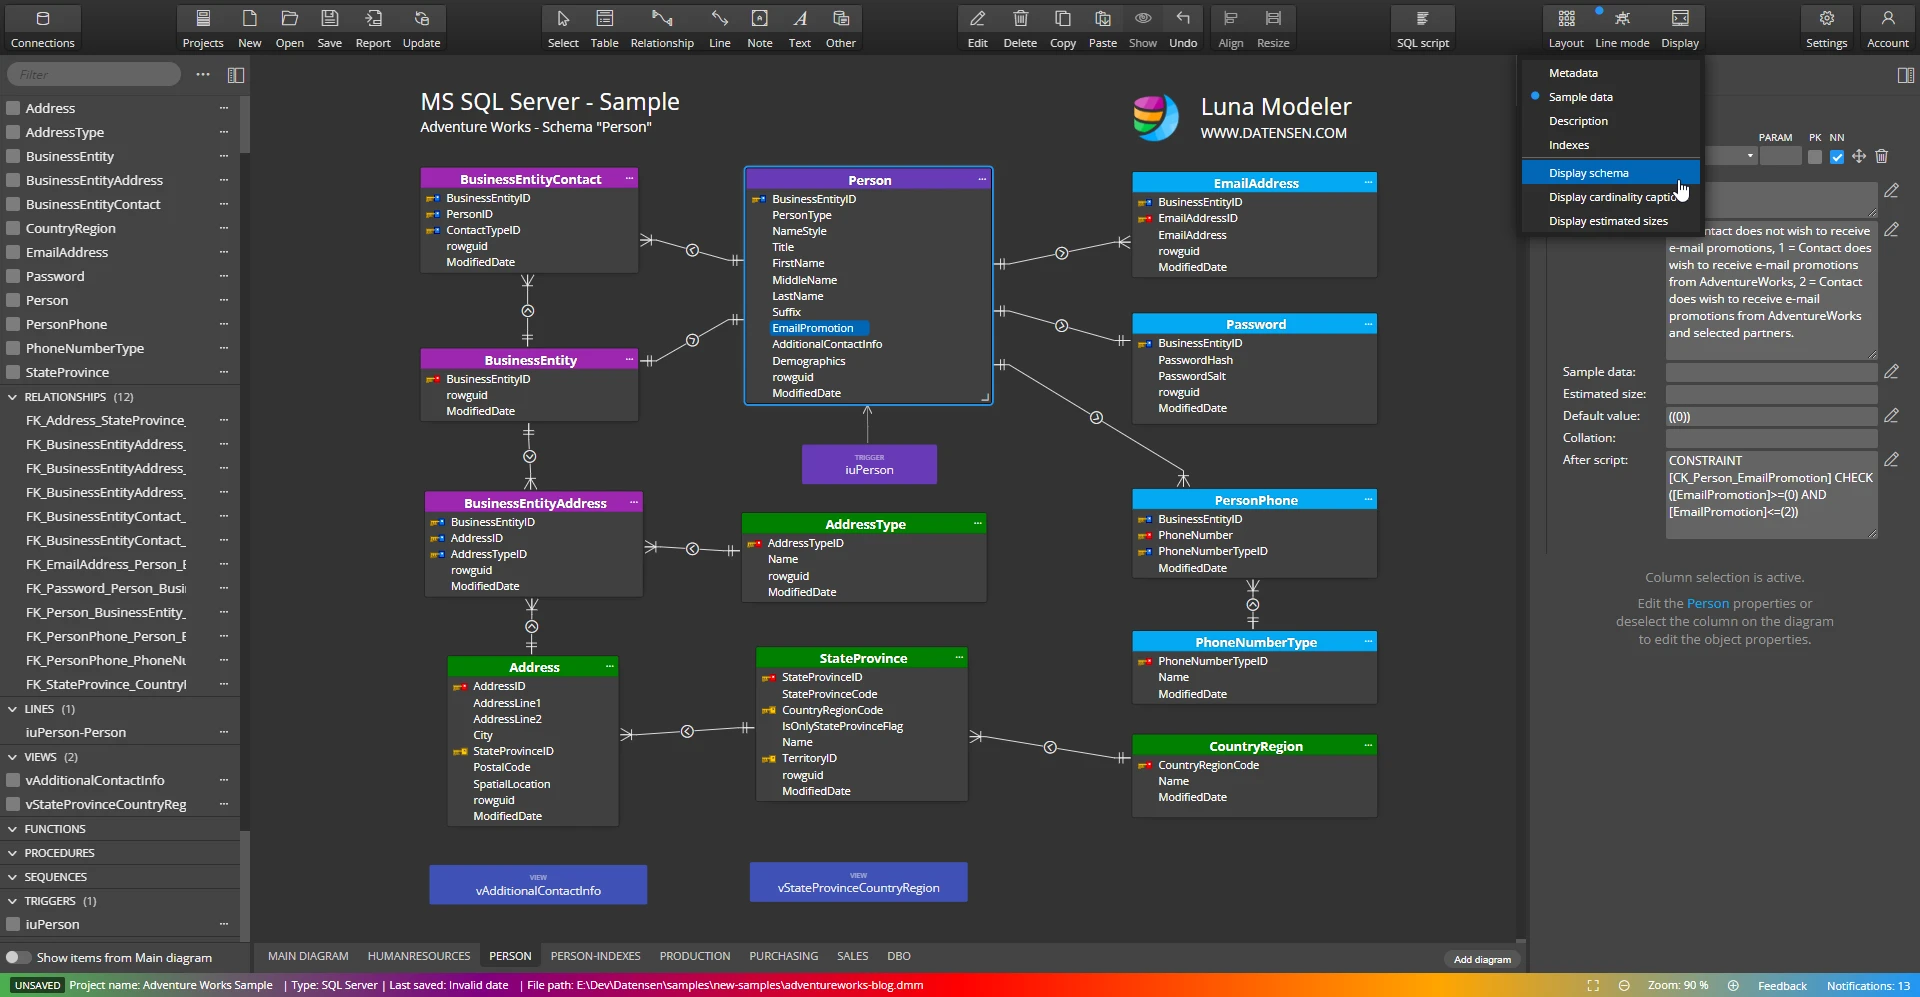Pick the Note tool
The image size is (1920, 997).
pos(760,28)
